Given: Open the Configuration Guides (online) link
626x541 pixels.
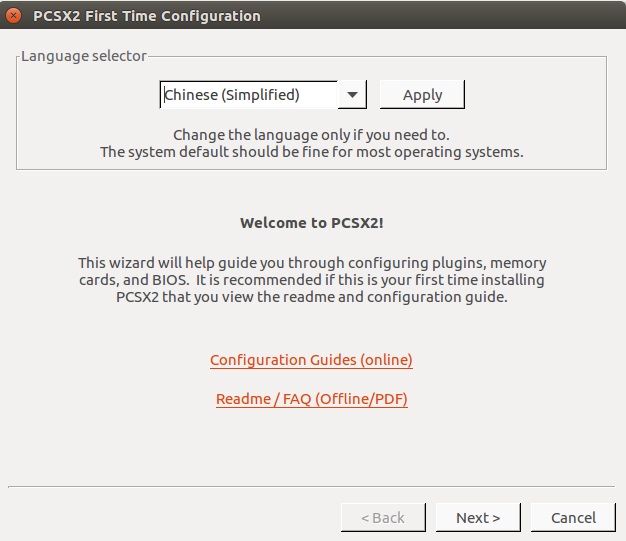Looking at the screenshot, I should [311, 360].
